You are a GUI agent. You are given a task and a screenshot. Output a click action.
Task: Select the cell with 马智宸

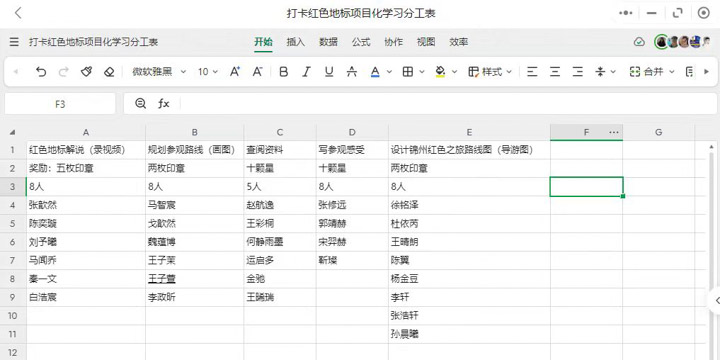coord(195,205)
